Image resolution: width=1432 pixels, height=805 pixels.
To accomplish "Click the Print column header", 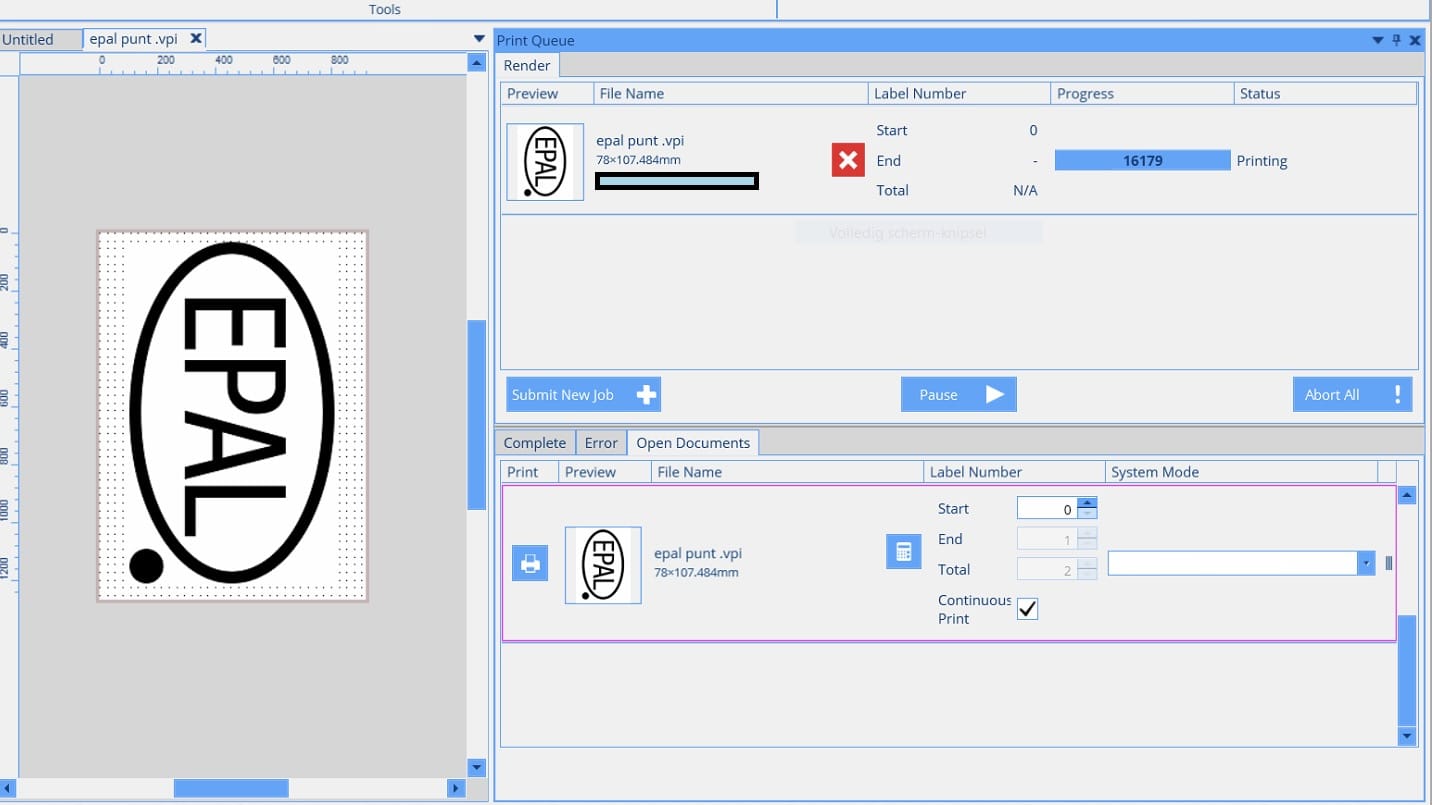I will click(530, 472).
